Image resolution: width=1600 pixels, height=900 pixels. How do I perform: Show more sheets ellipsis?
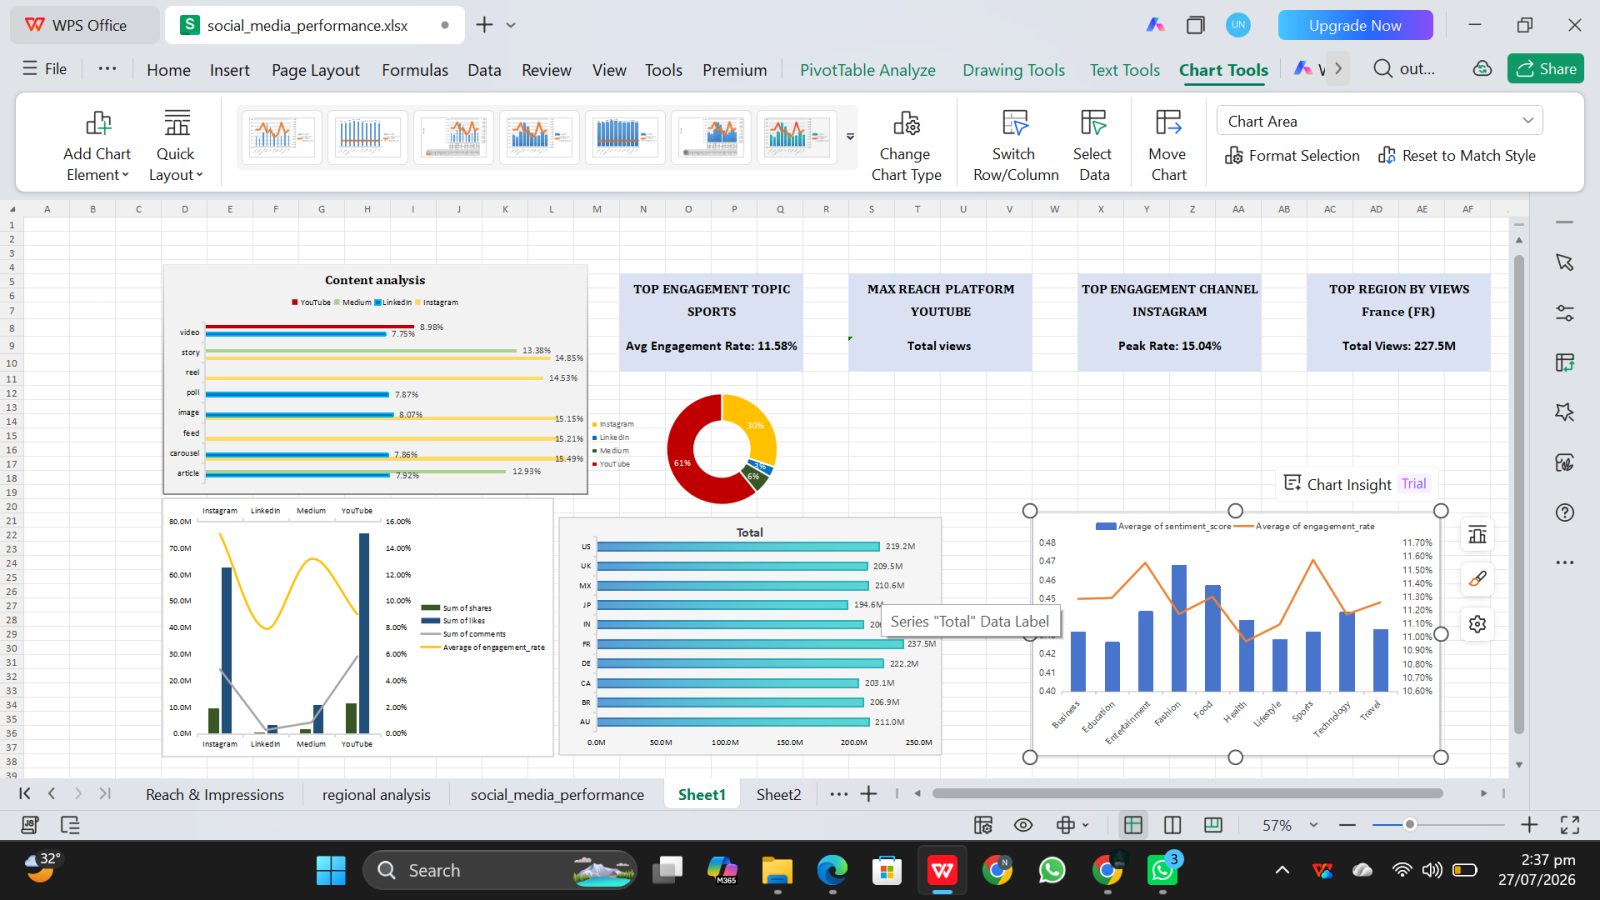coord(839,794)
